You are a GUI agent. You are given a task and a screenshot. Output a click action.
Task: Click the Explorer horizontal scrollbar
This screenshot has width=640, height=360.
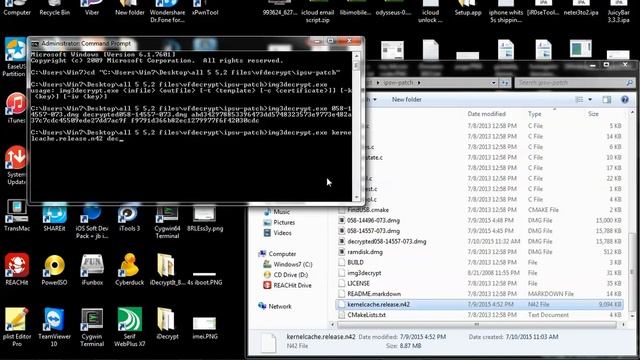[x=477, y=324]
